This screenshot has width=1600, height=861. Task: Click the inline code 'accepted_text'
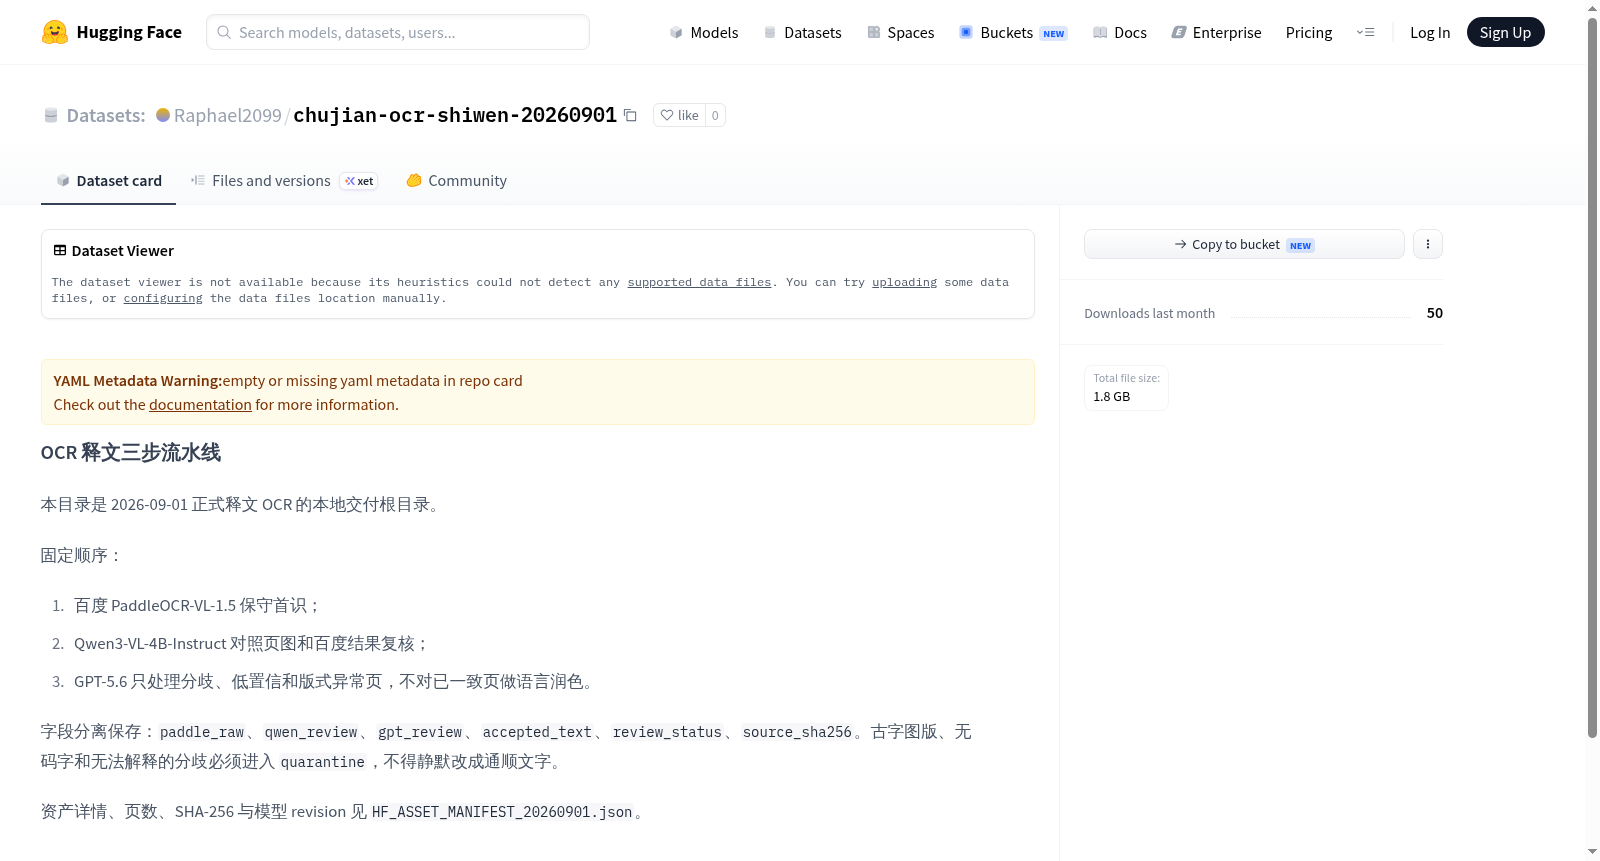pyautogui.click(x=537, y=732)
